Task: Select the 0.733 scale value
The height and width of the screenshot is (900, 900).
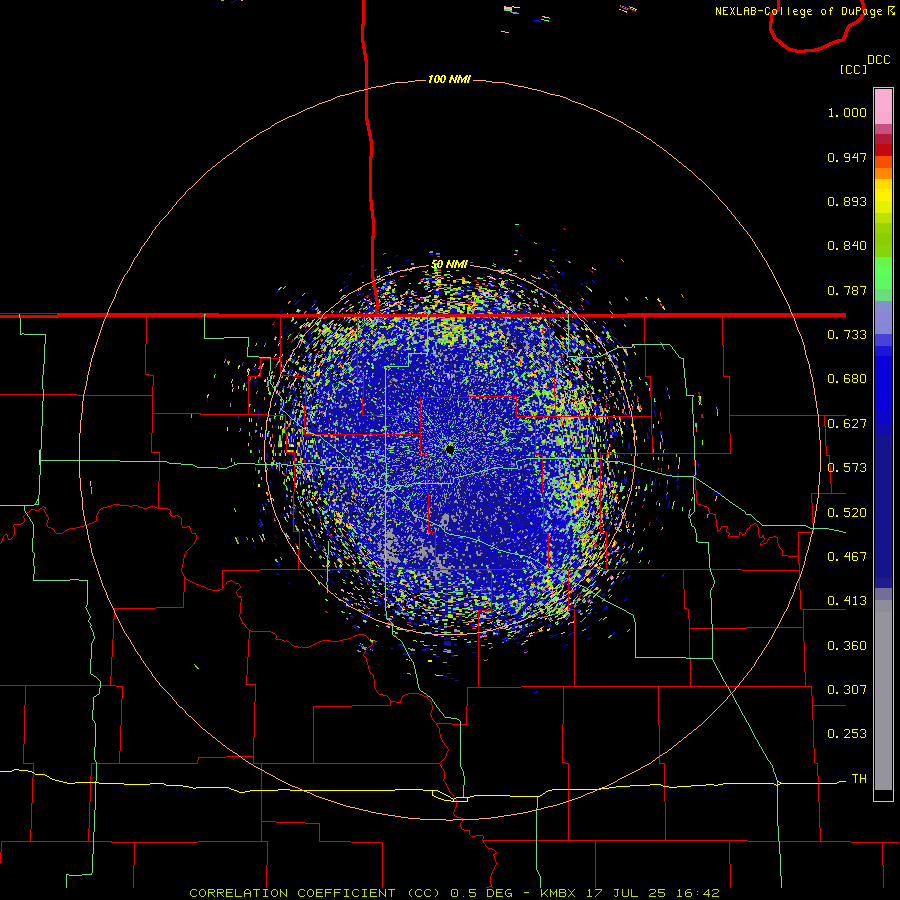Action: click(847, 335)
